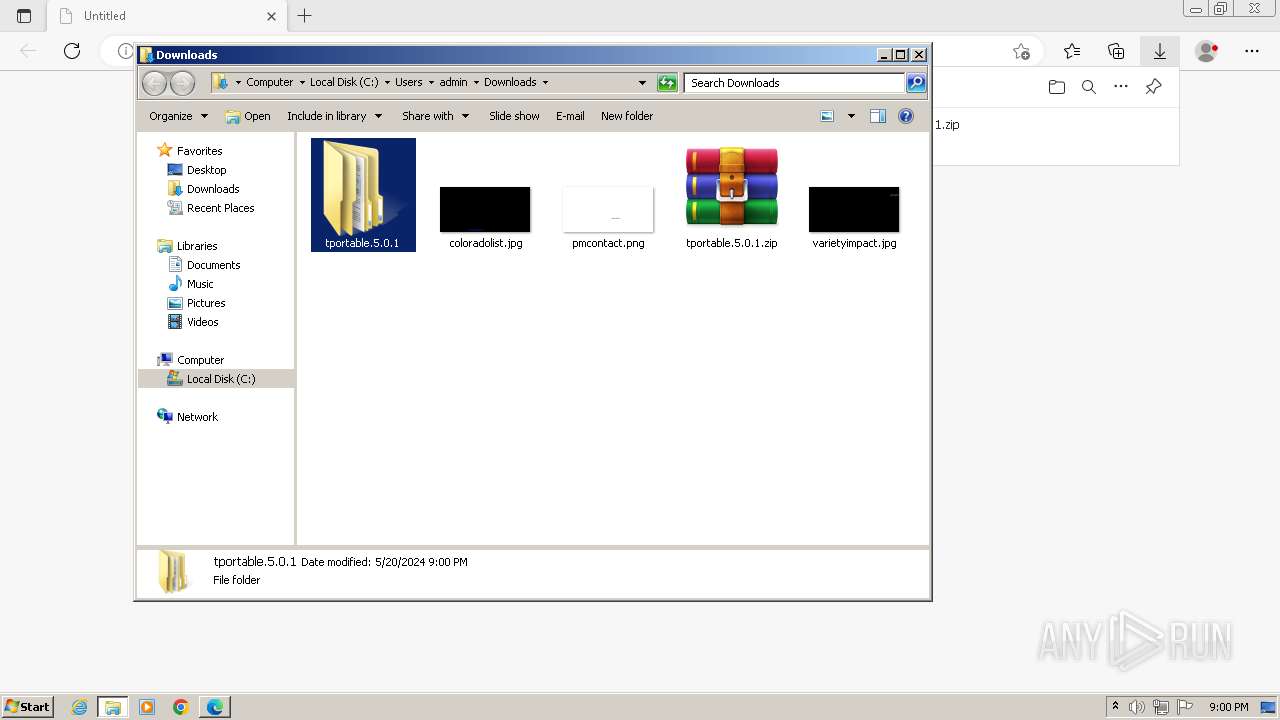Open a new Edge tab
Screen dimensions: 1280x720
tap(305, 16)
